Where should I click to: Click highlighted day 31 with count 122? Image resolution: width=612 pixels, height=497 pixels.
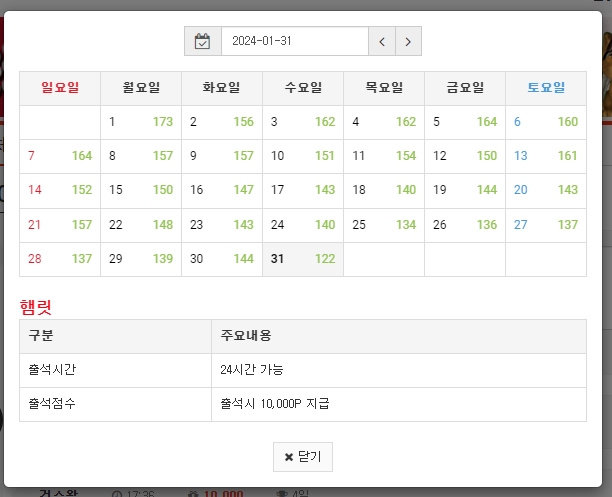pos(303,259)
